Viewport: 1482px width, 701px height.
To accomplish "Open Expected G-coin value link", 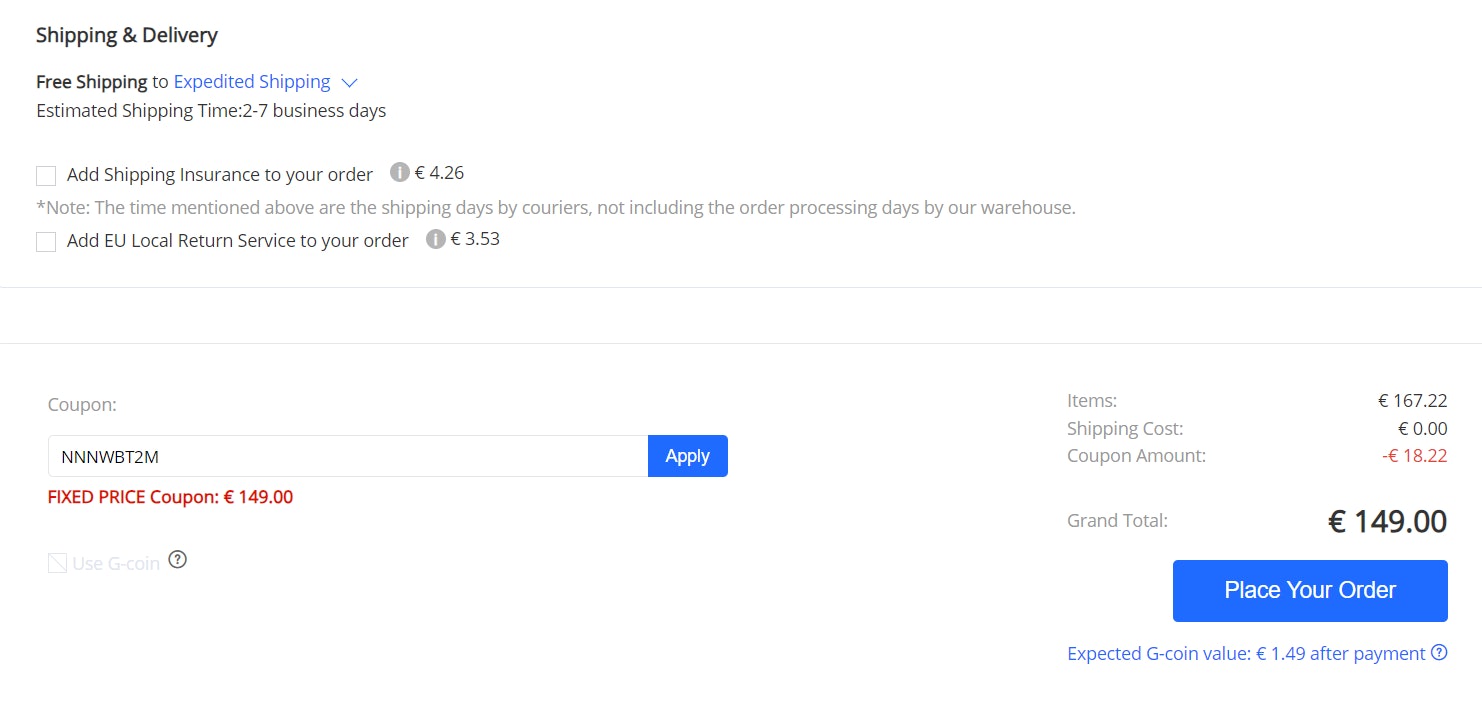I will pos(1246,654).
